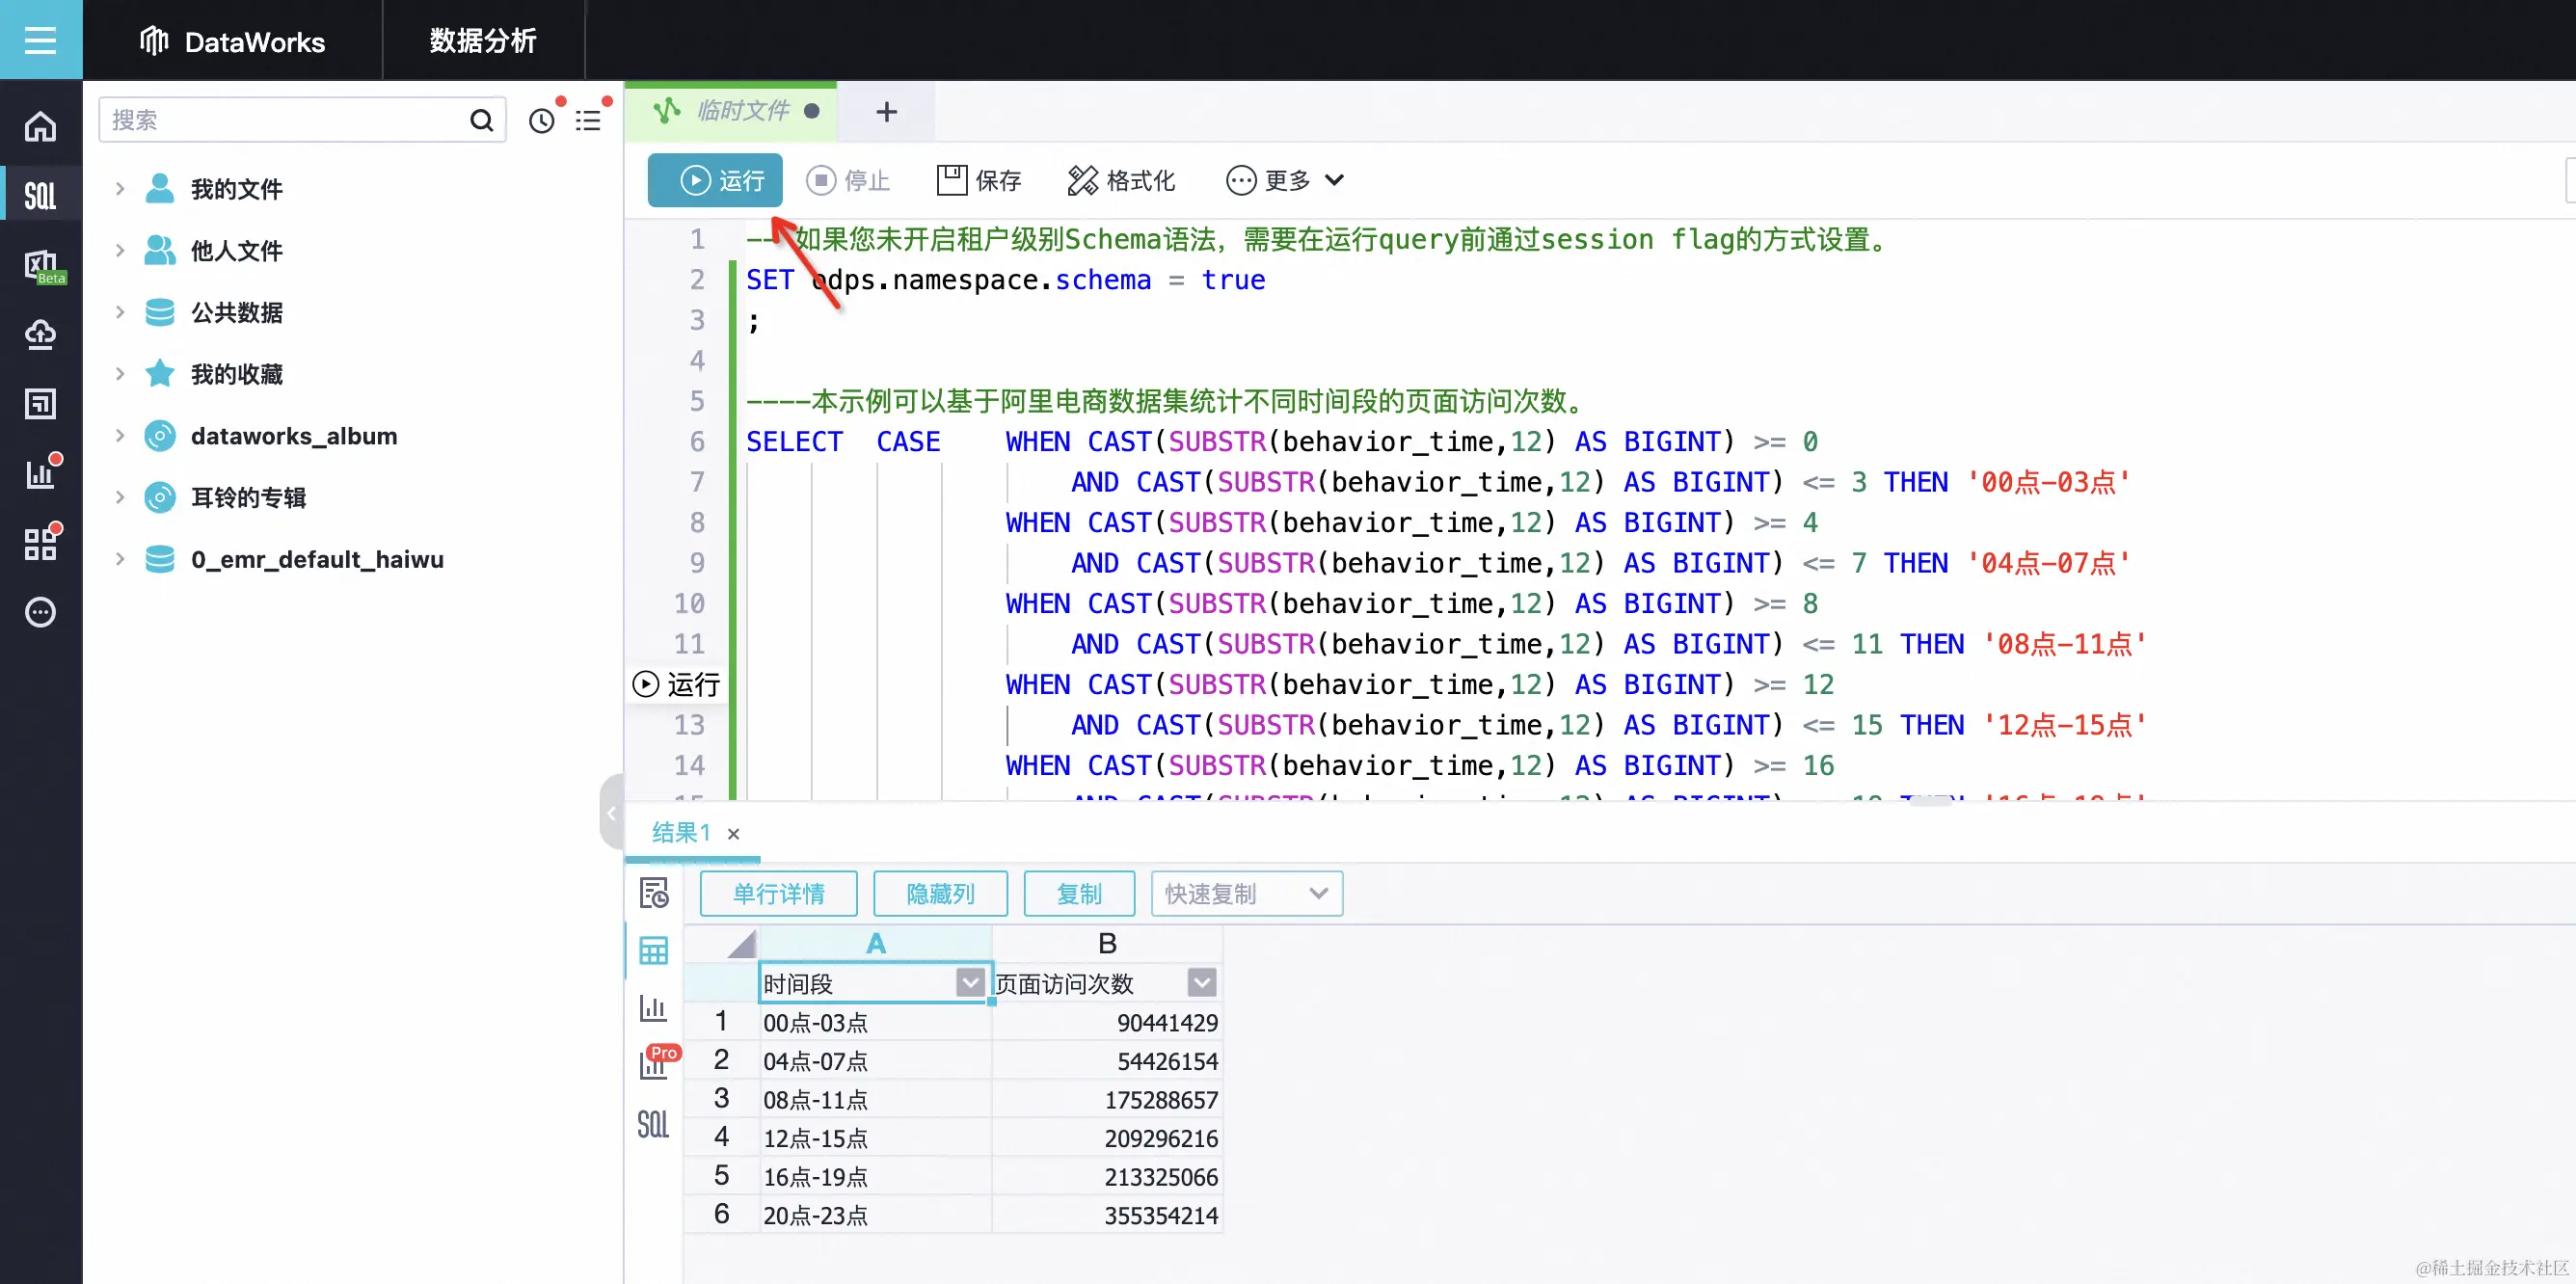This screenshot has width=2576, height=1284.
Task: Open the filter dropdown on 页面访问次数 column
Action: point(1202,983)
